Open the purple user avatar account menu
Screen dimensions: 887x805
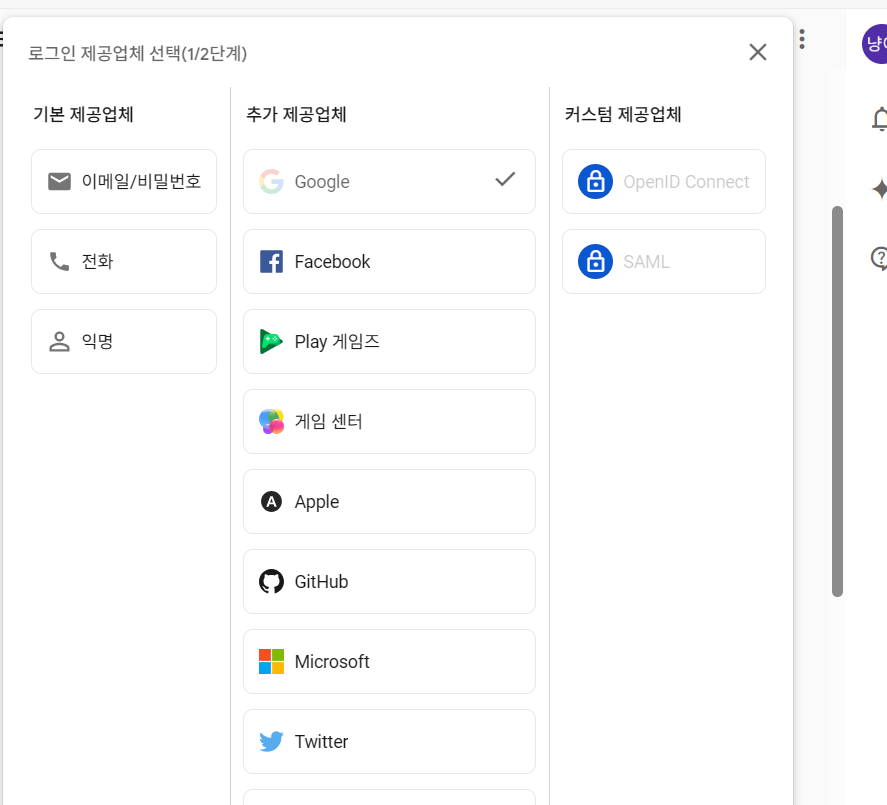coord(875,44)
